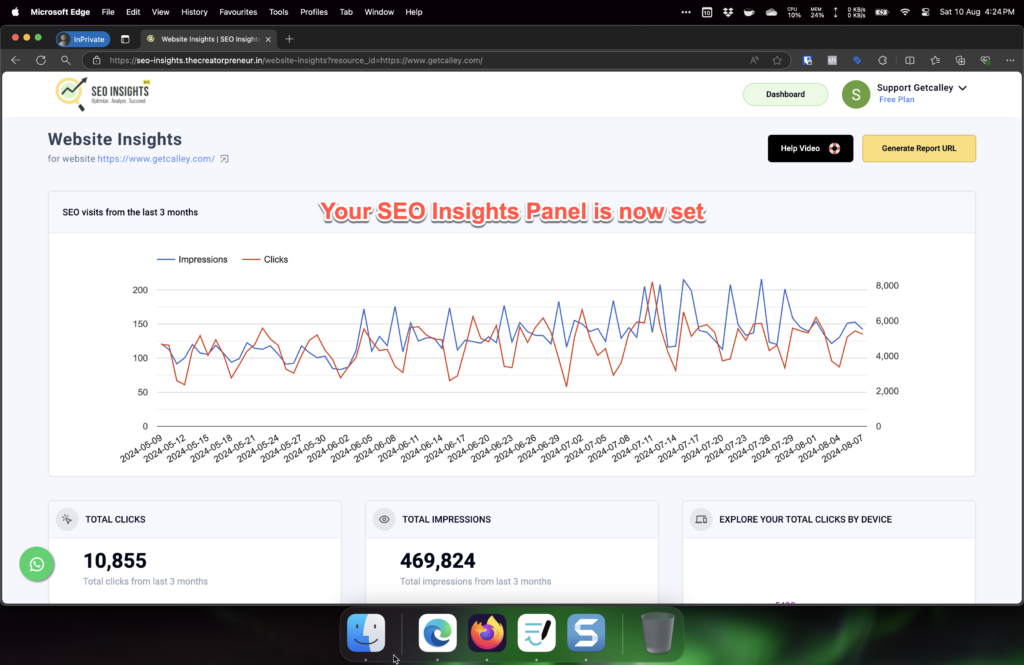Image resolution: width=1024 pixels, height=665 pixels.
Task: Expand the Support Getcalley account dropdown
Action: click(963, 88)
